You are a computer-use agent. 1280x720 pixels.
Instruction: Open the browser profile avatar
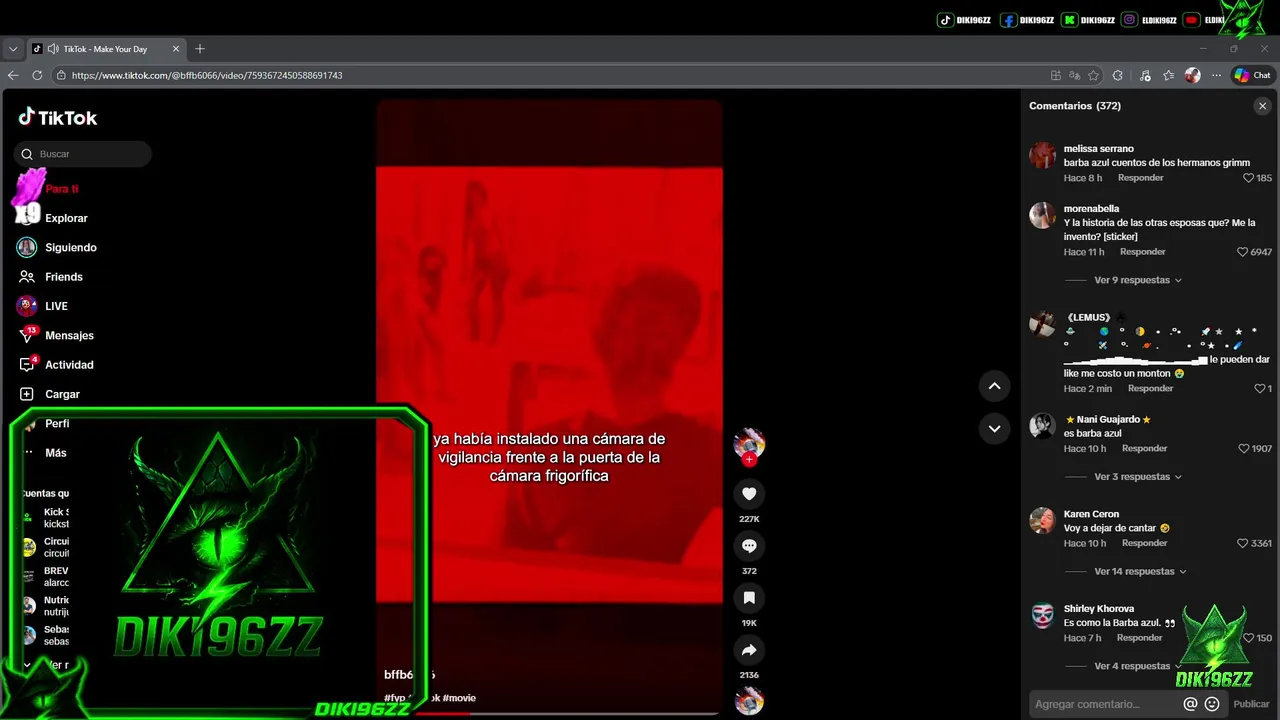1192,75
